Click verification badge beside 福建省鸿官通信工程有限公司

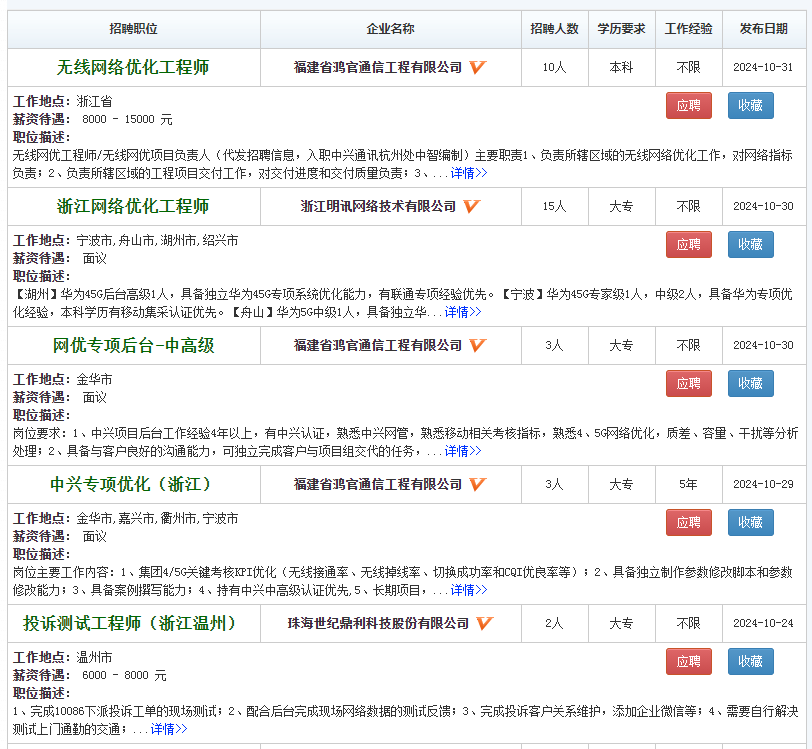[x=477, y=67]
